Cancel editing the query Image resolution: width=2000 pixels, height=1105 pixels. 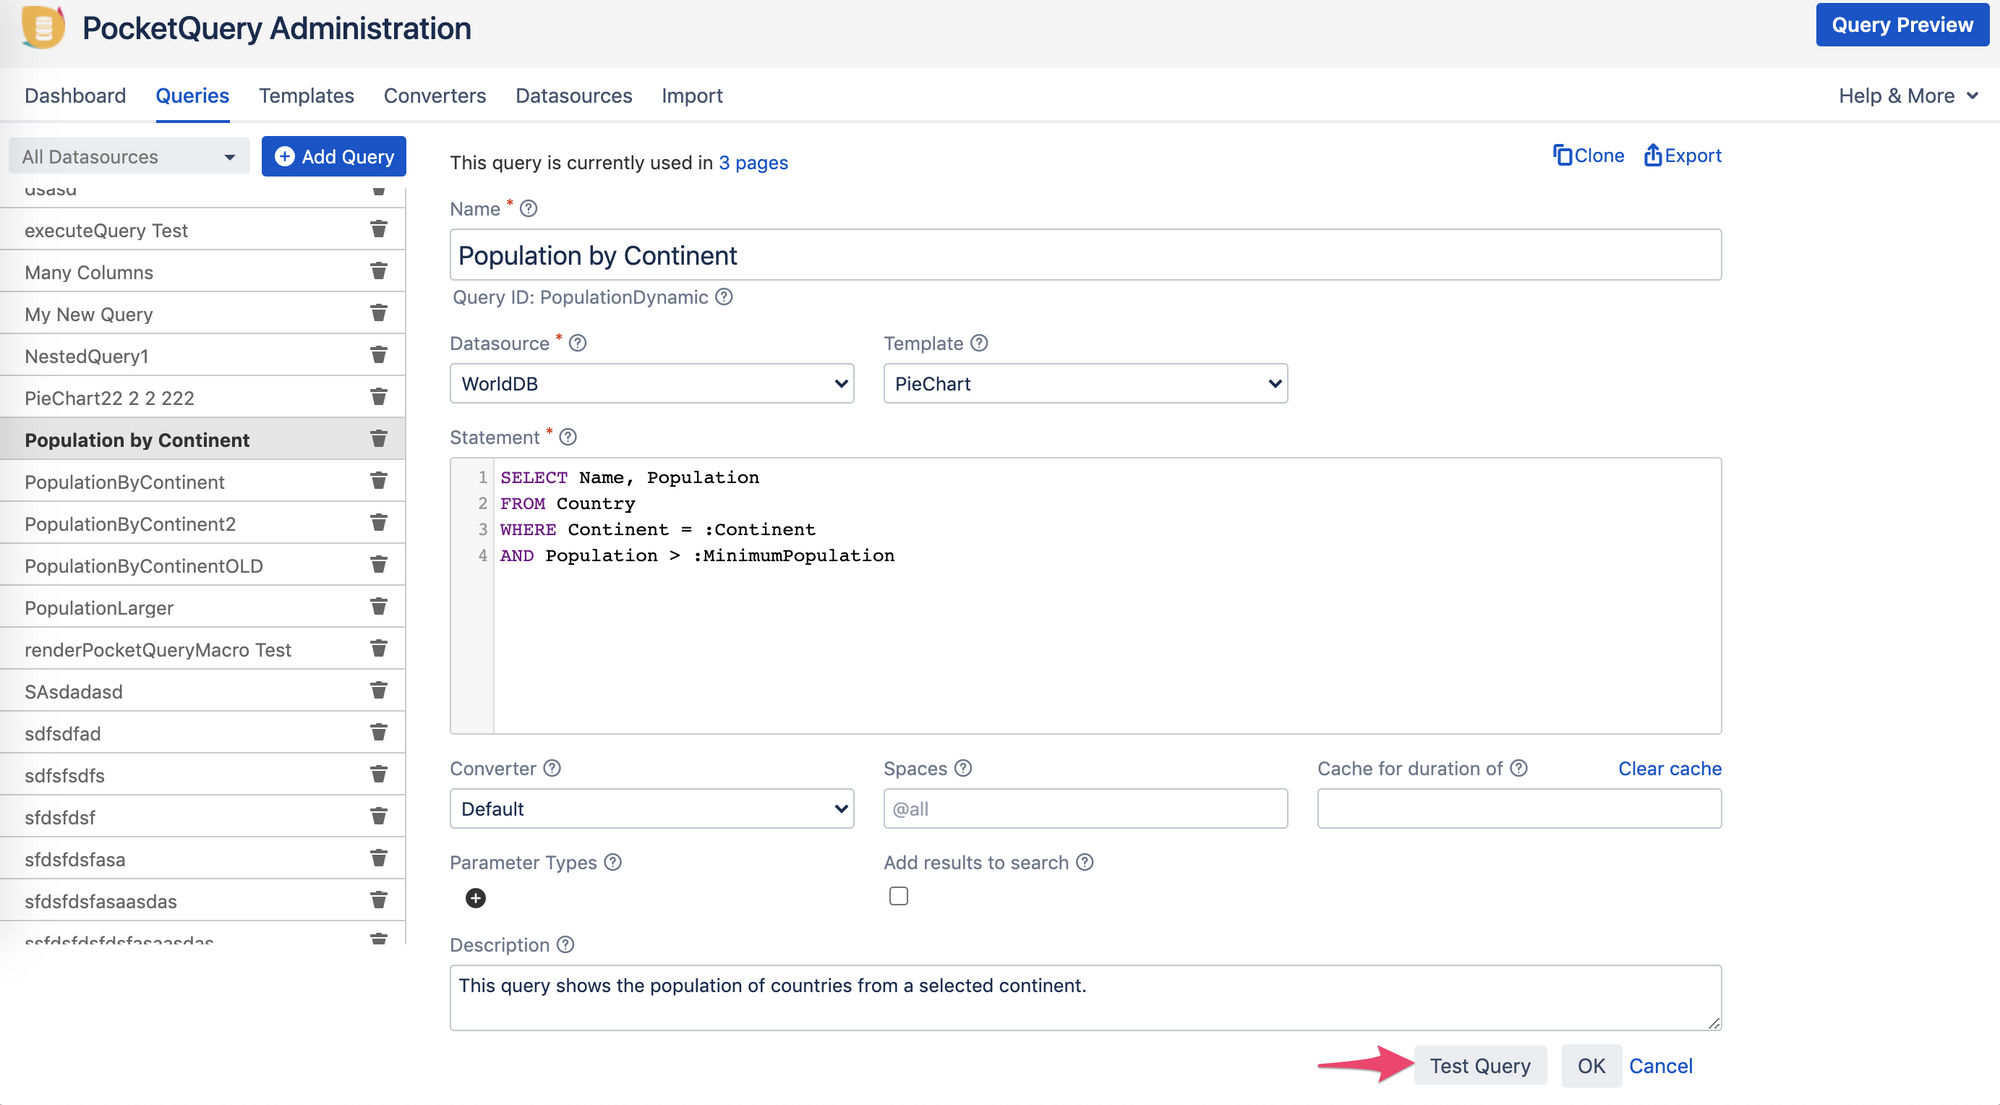(1660, 1066)
